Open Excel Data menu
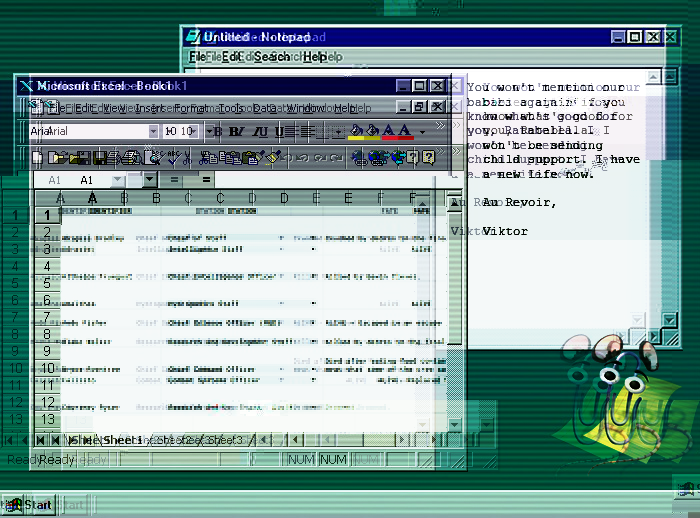The height and width of the screenshot is (518, 700). tap(265, 108)
